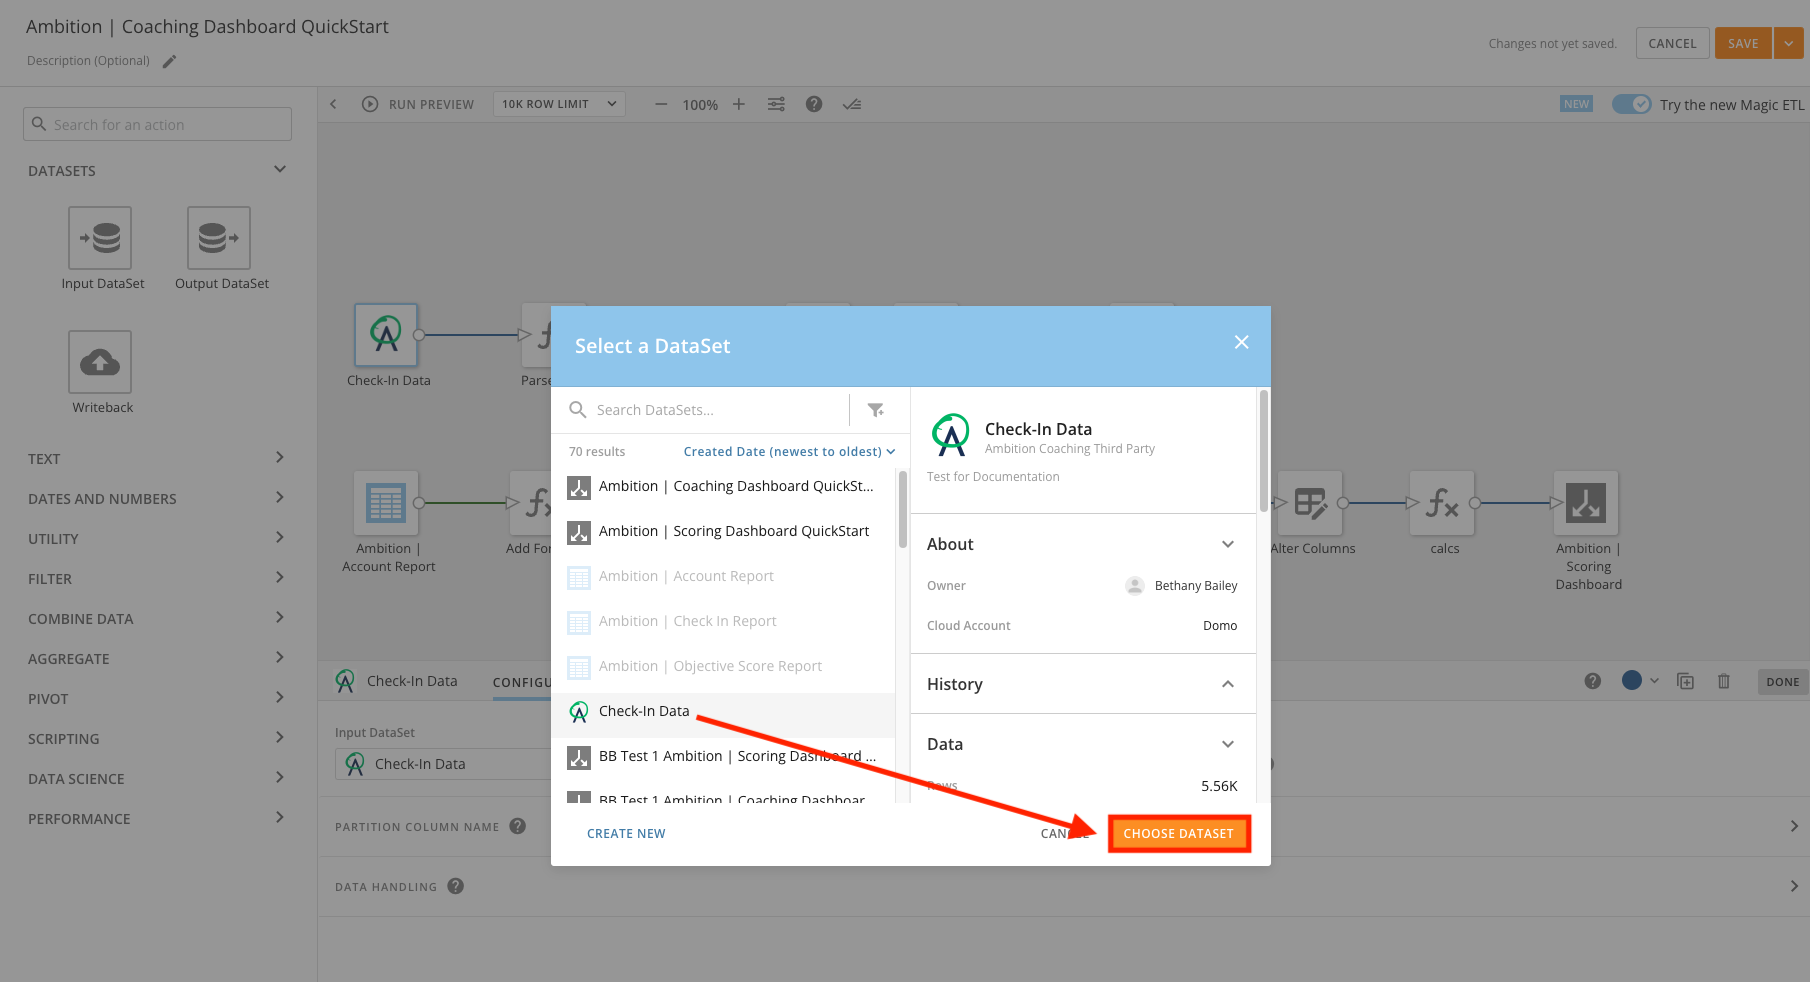This screenshot has width=1810, height=982.
Task: Select the Check-In Data node on canvas
Action: point(386,335)
